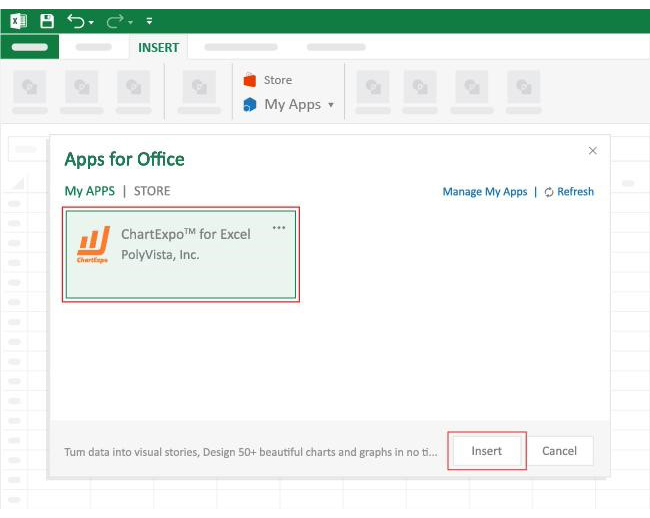Screen dimensions: 650x518
Task: Click the PolyVista, Inc. publisher text
Action: click(x=160, y=255)
